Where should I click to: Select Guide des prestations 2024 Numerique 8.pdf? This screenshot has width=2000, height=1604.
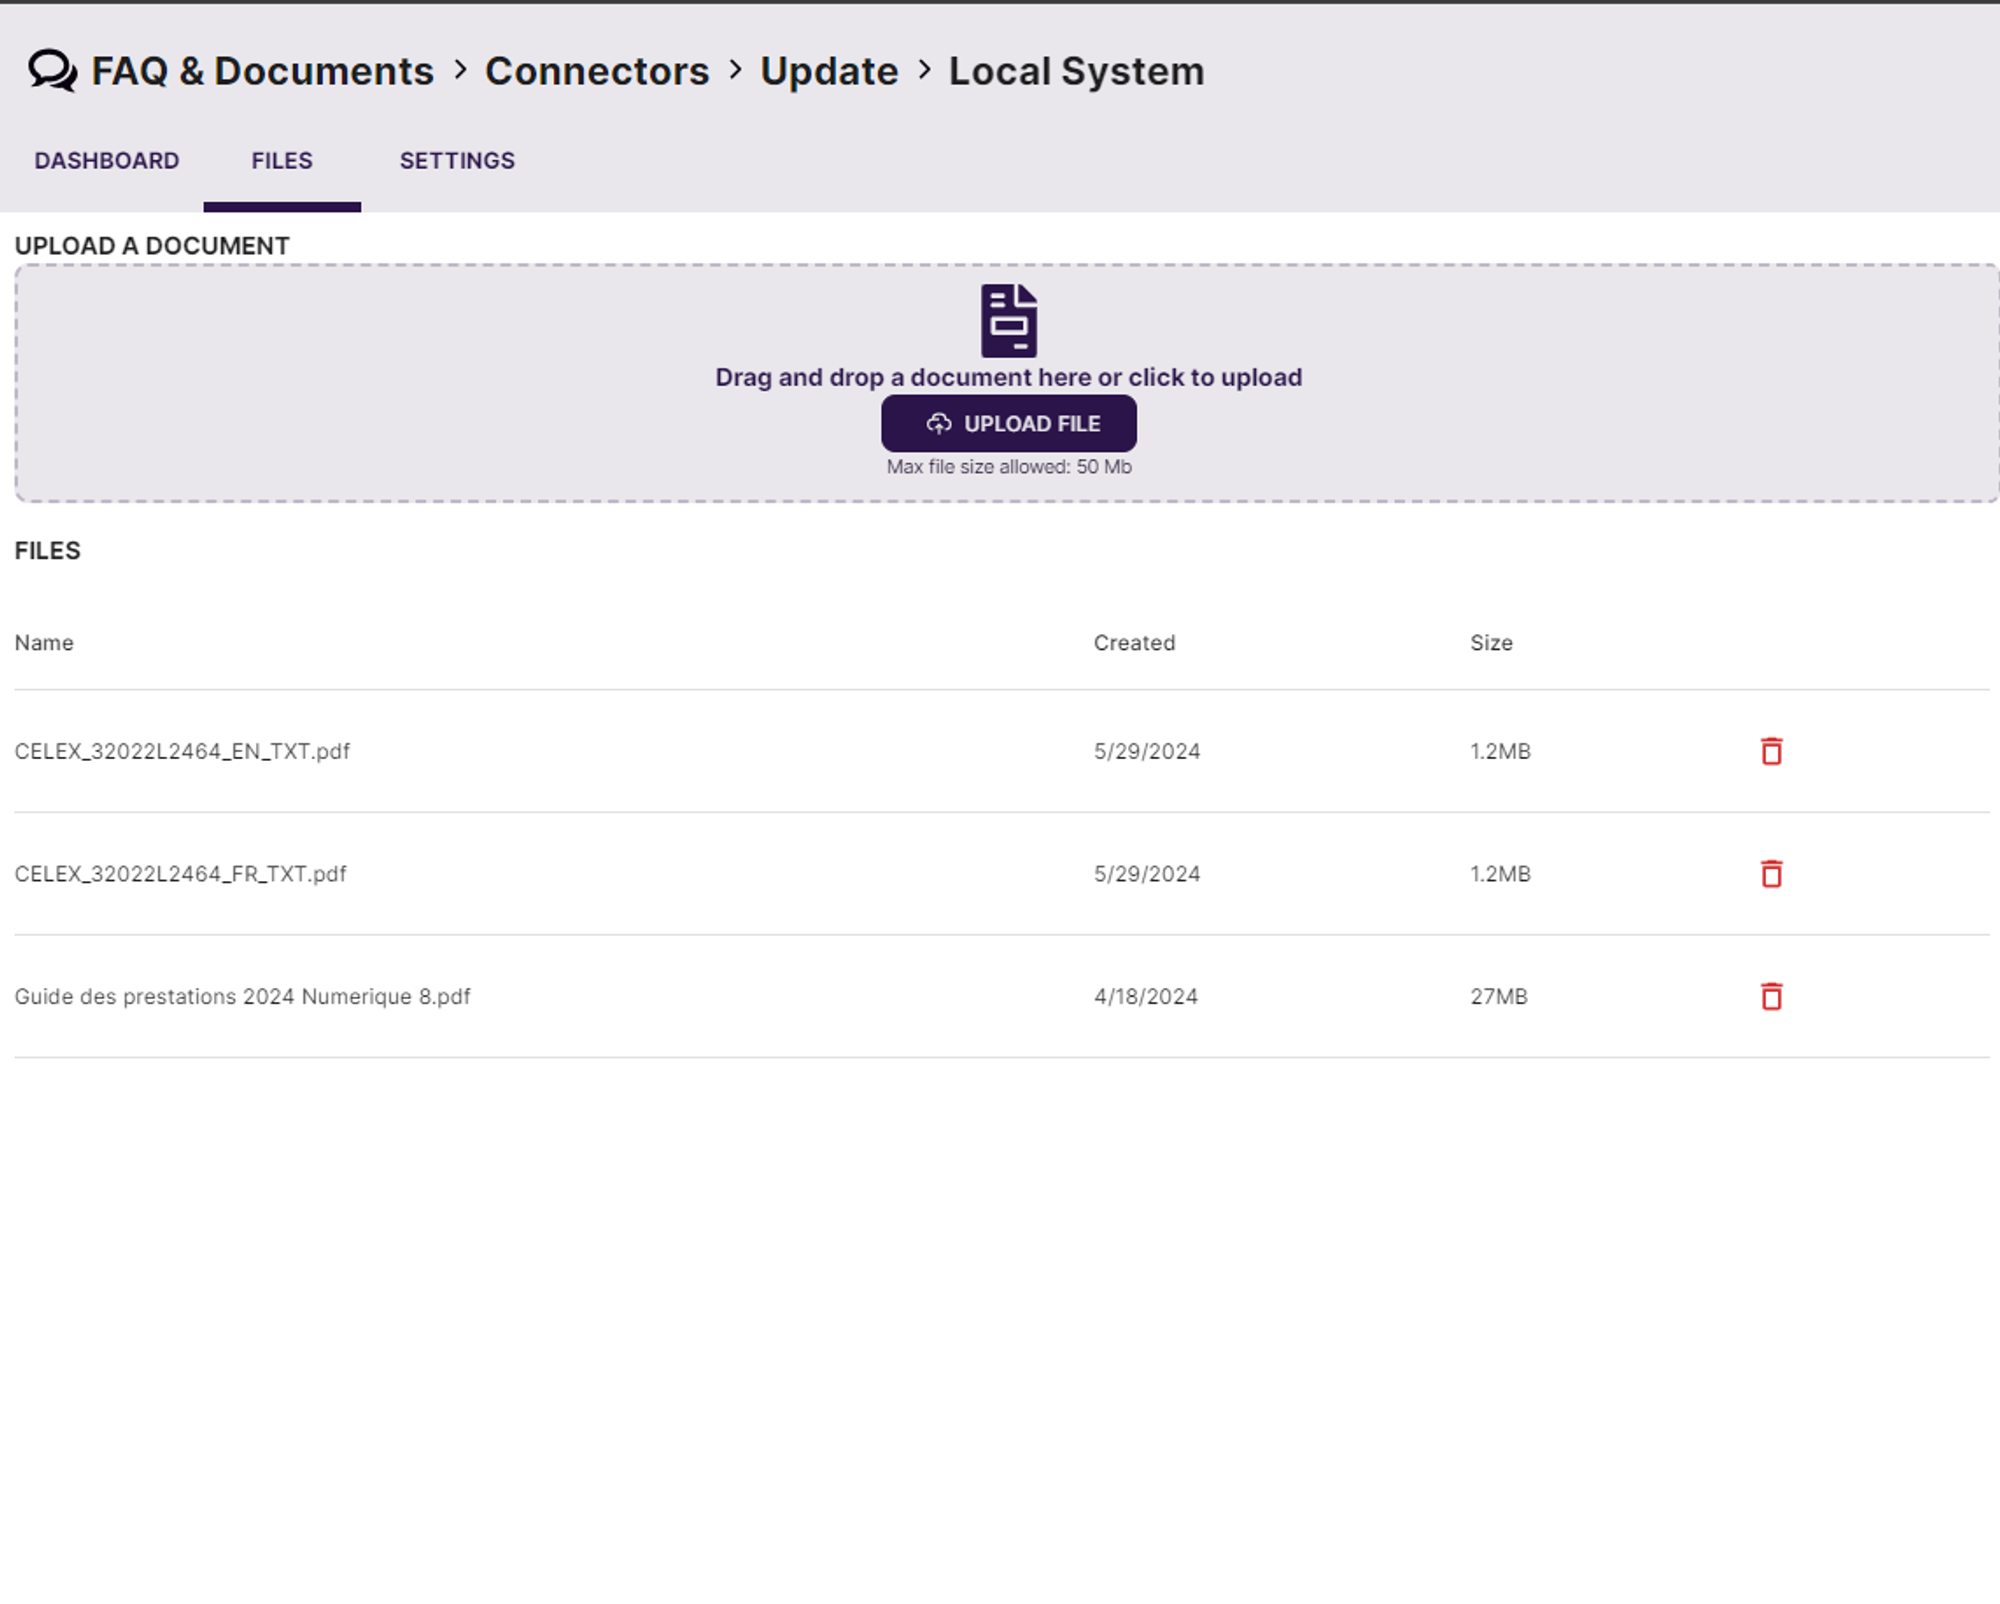(x=242, y=997)
